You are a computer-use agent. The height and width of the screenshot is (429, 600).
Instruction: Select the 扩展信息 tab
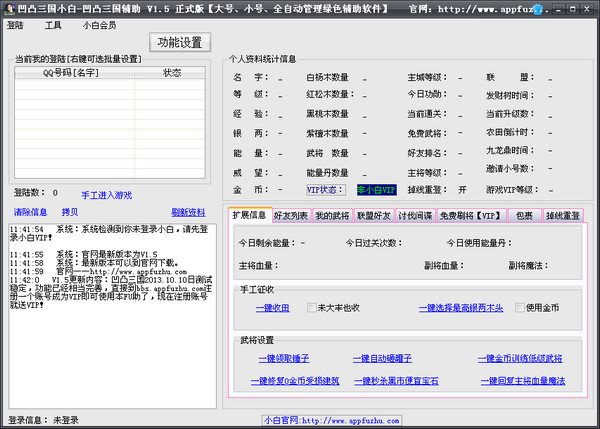coord(250,215)
